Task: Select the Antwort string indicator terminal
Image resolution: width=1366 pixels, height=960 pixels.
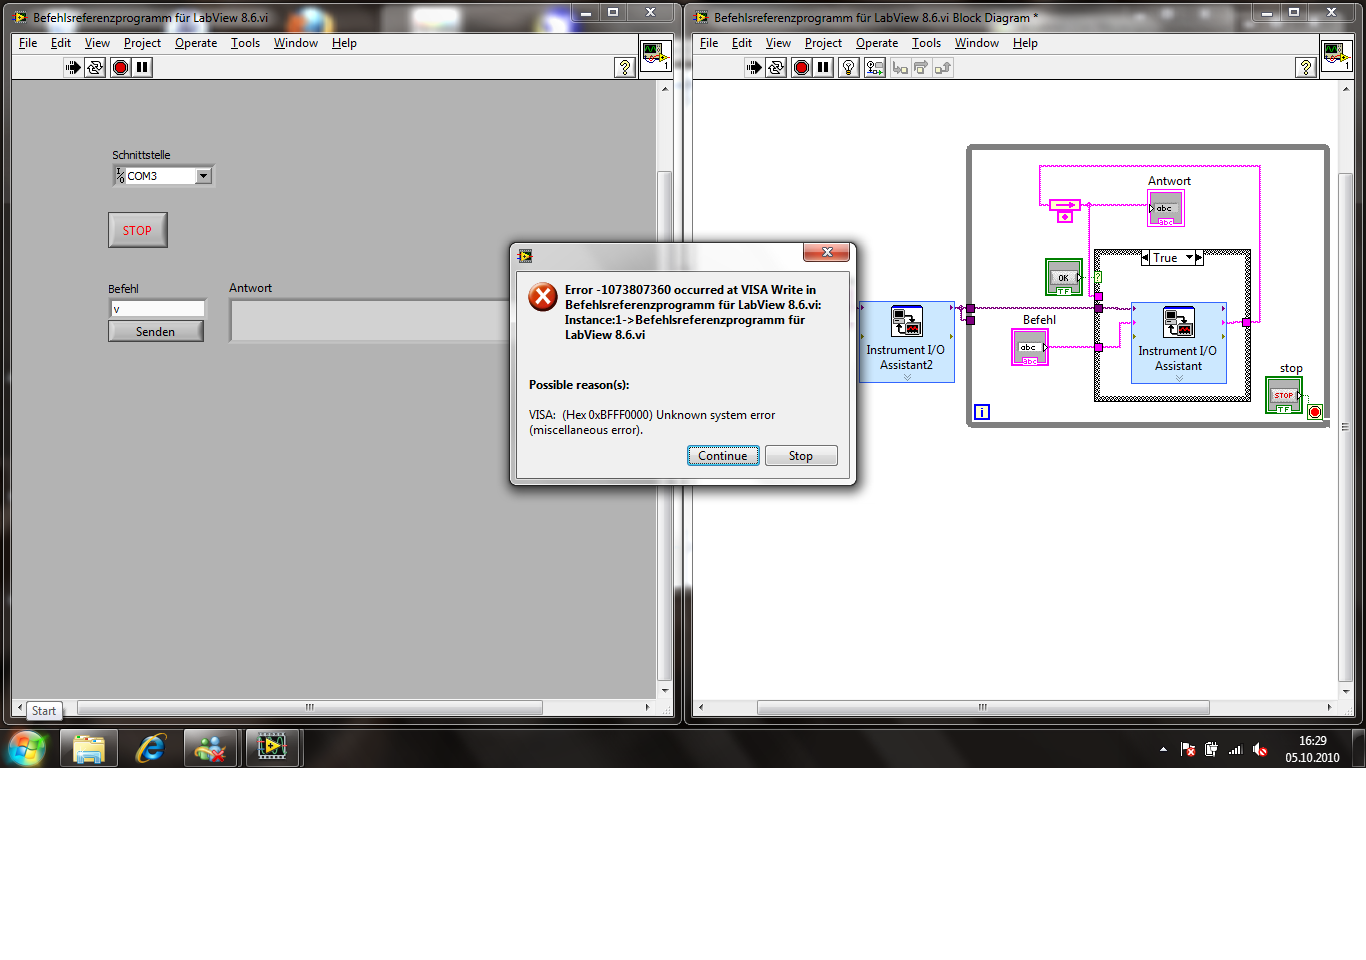Action: tap(1166, 209)
